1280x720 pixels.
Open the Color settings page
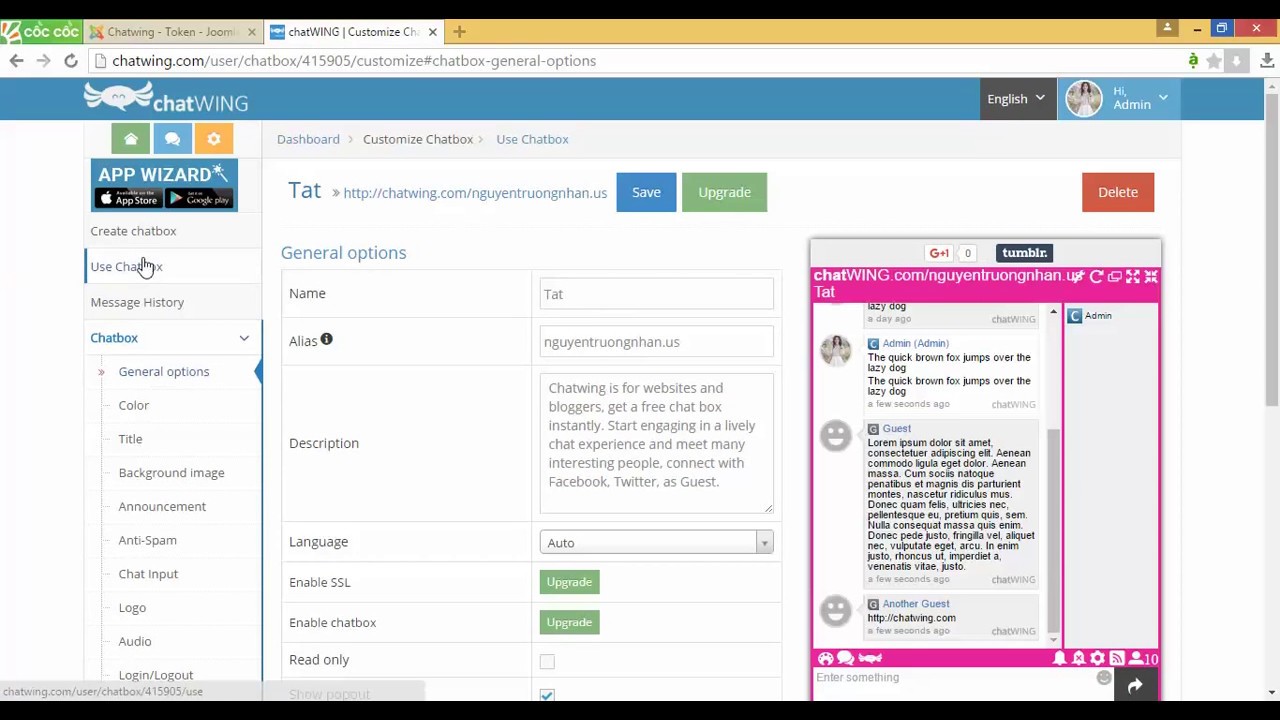tap(133, 405)
